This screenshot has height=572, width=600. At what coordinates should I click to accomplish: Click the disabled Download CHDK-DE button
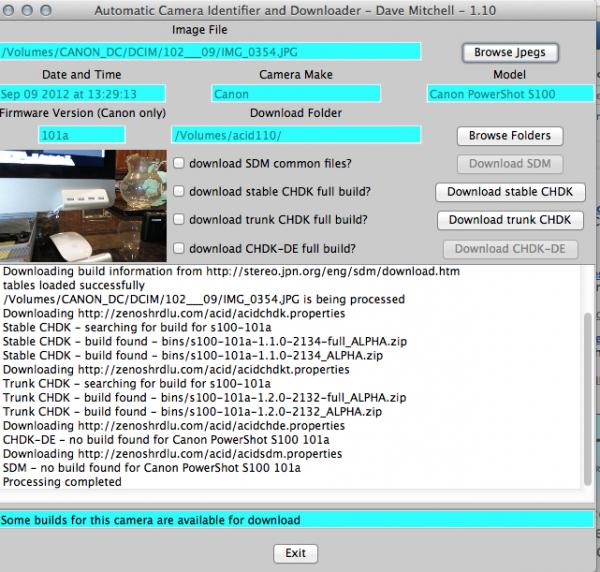click(510, 249)
